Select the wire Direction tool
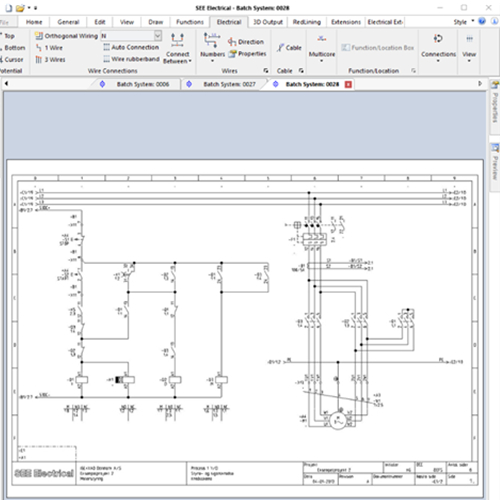 point(246,42)
